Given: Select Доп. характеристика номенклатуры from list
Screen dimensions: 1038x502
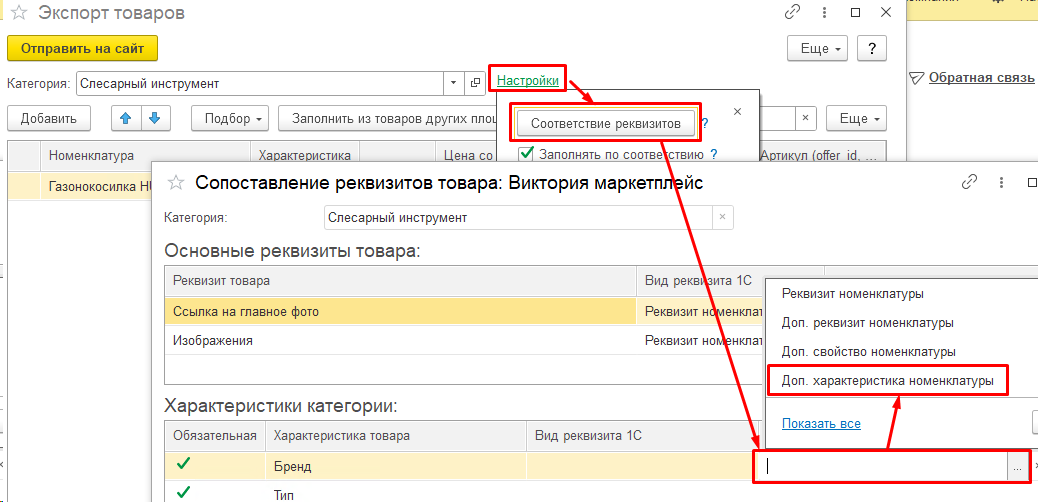Looking at the screenshot, I should click(888, 381).
